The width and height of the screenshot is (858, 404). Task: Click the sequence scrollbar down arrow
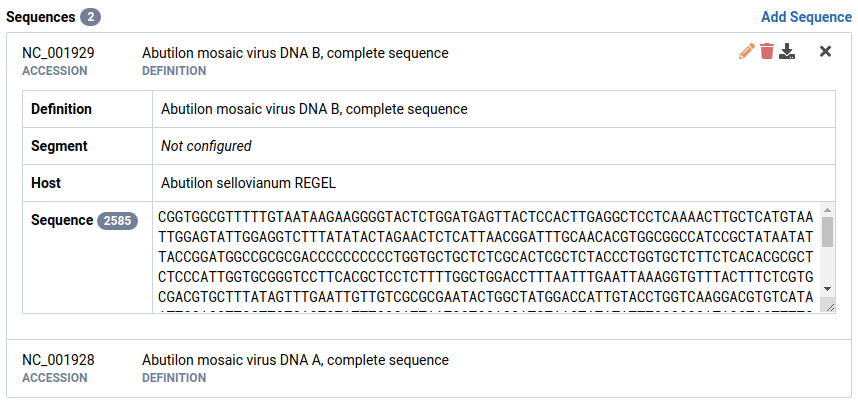point(827,288)
